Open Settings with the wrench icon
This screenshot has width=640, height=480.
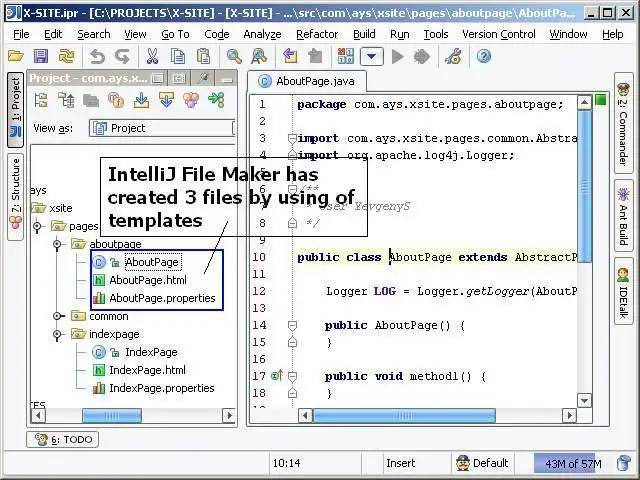(453, 56)
